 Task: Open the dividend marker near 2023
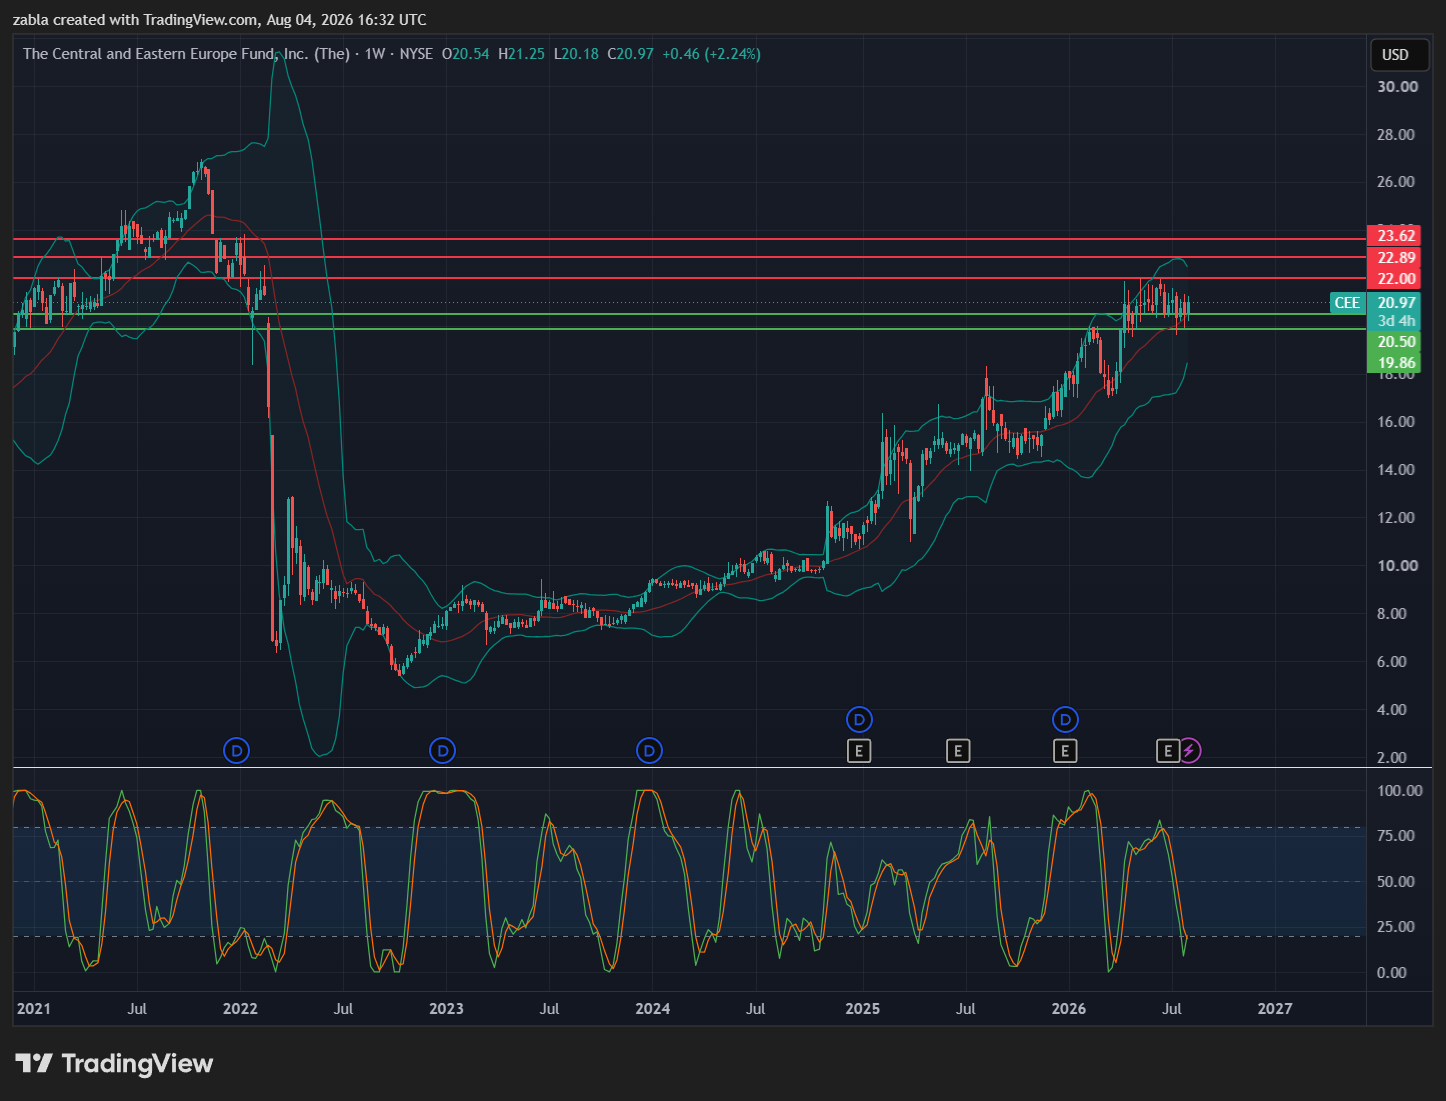443,750
